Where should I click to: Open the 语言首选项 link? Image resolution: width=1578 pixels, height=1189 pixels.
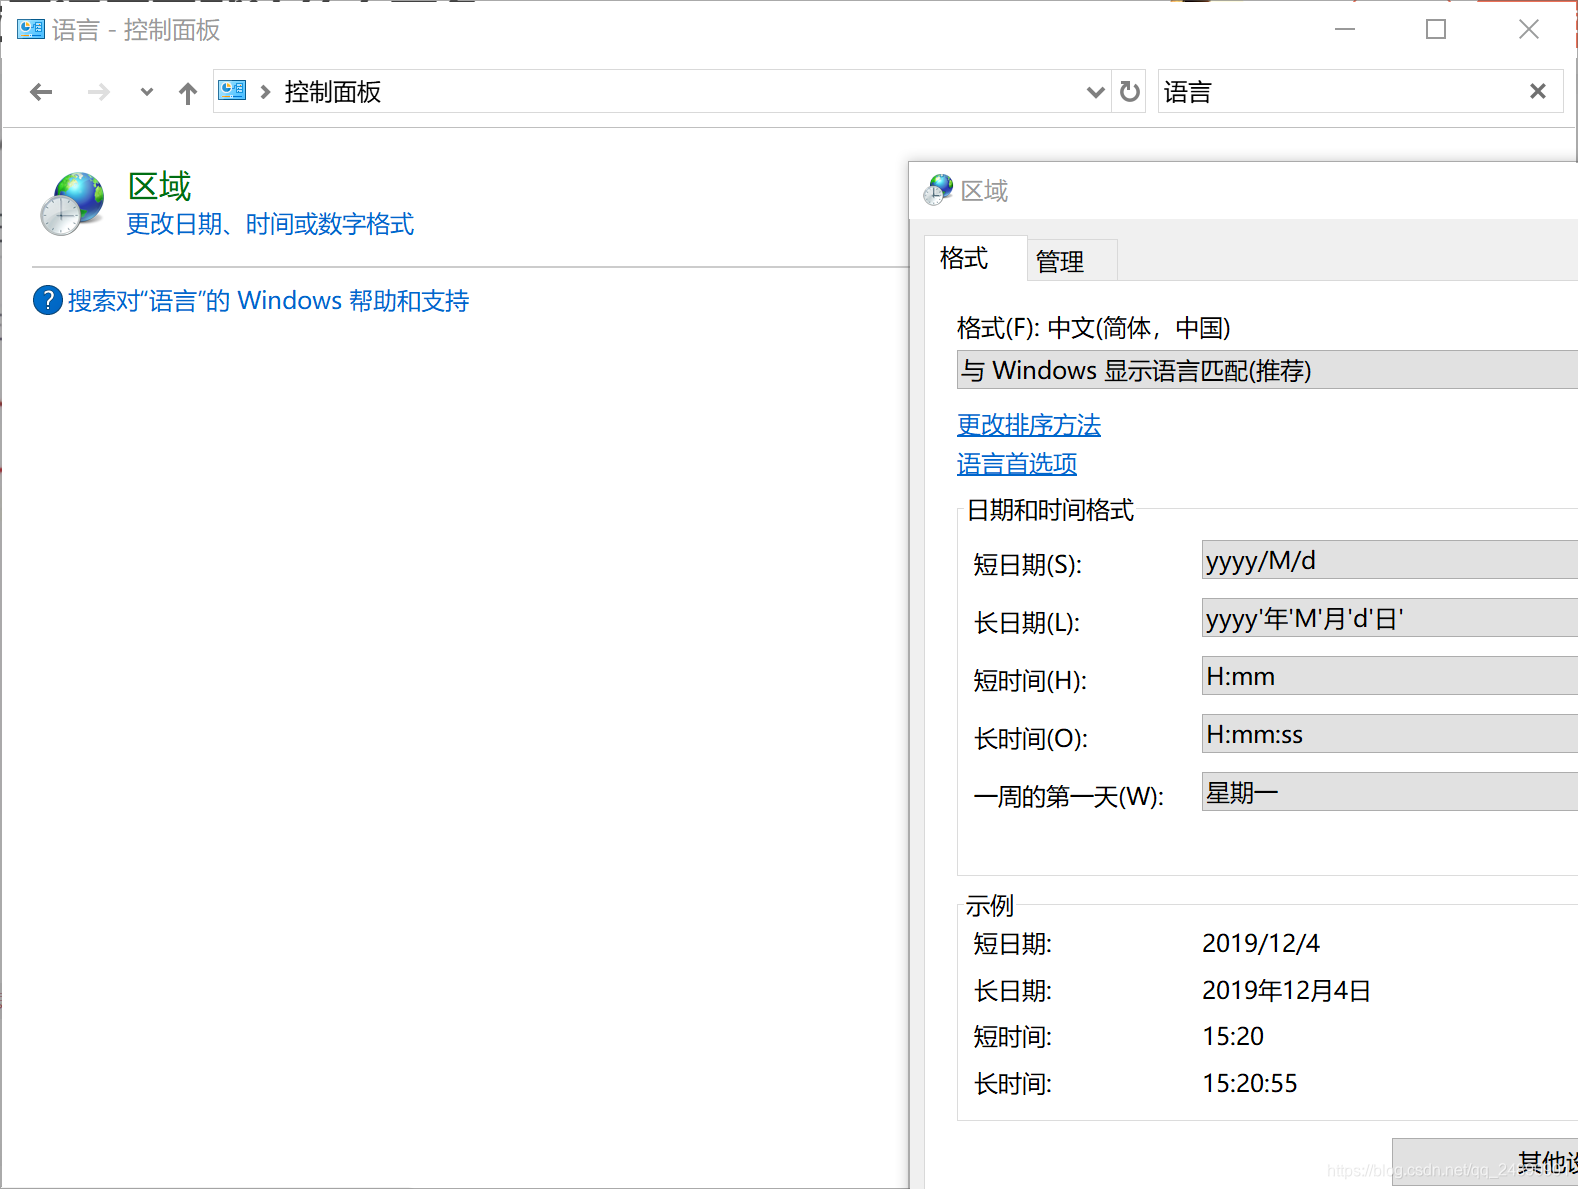pos(1017,464)
